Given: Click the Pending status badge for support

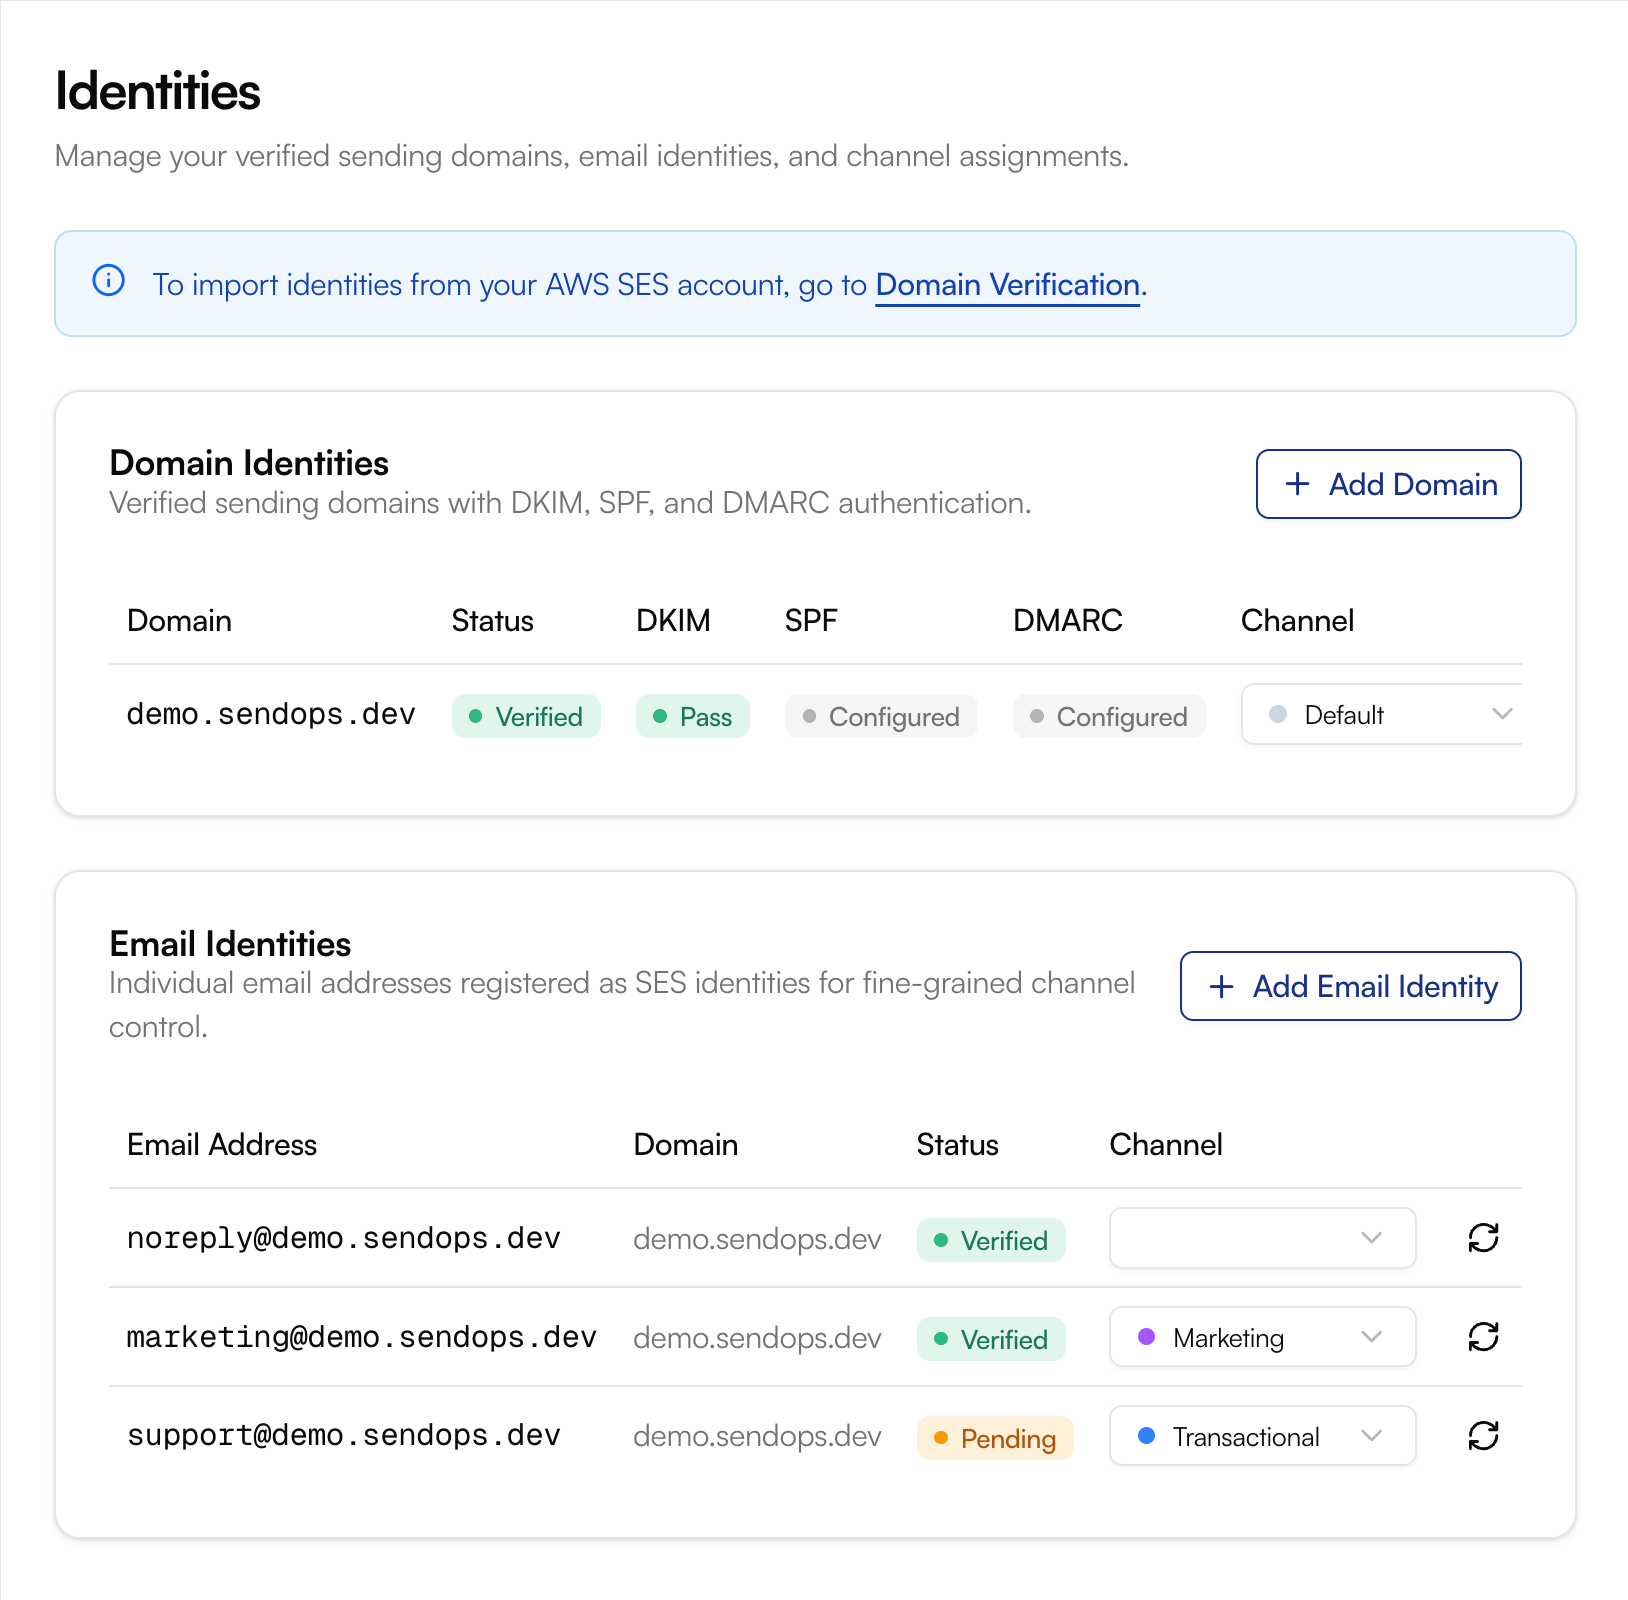Looking at the screenshot, I should (x=995, y=1438).
